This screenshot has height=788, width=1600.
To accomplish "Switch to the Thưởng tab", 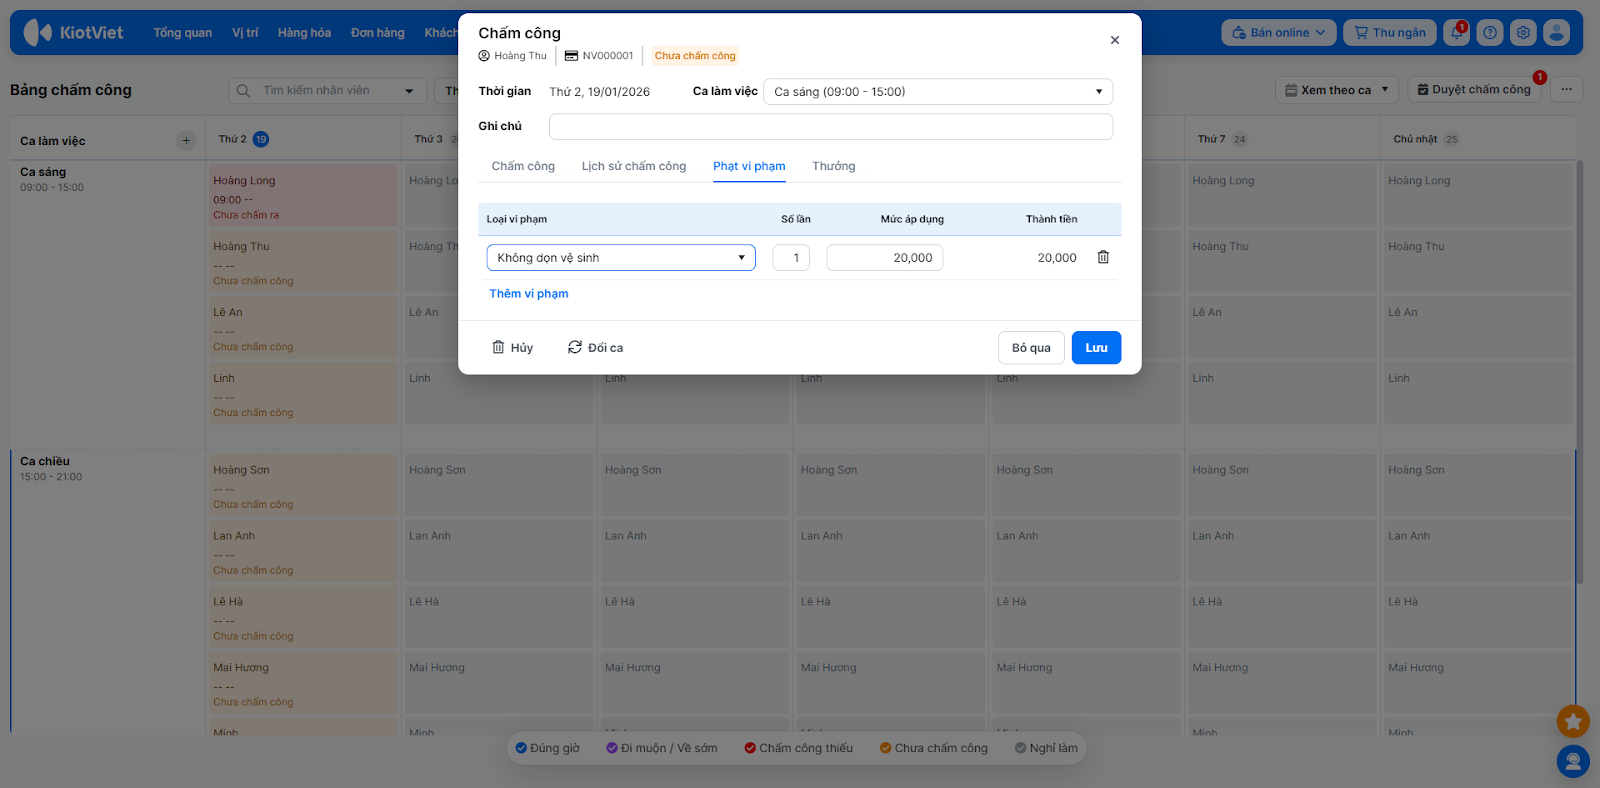I will [834, 166].
